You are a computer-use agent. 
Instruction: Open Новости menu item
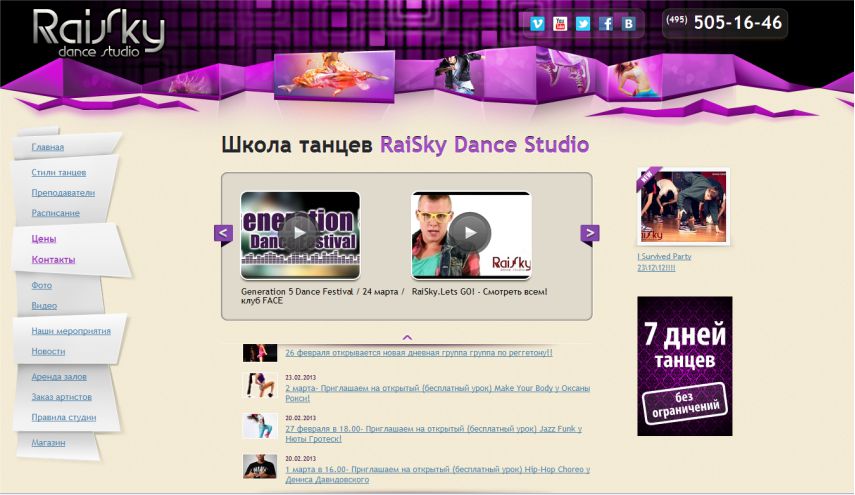click(x=48, y=351)
